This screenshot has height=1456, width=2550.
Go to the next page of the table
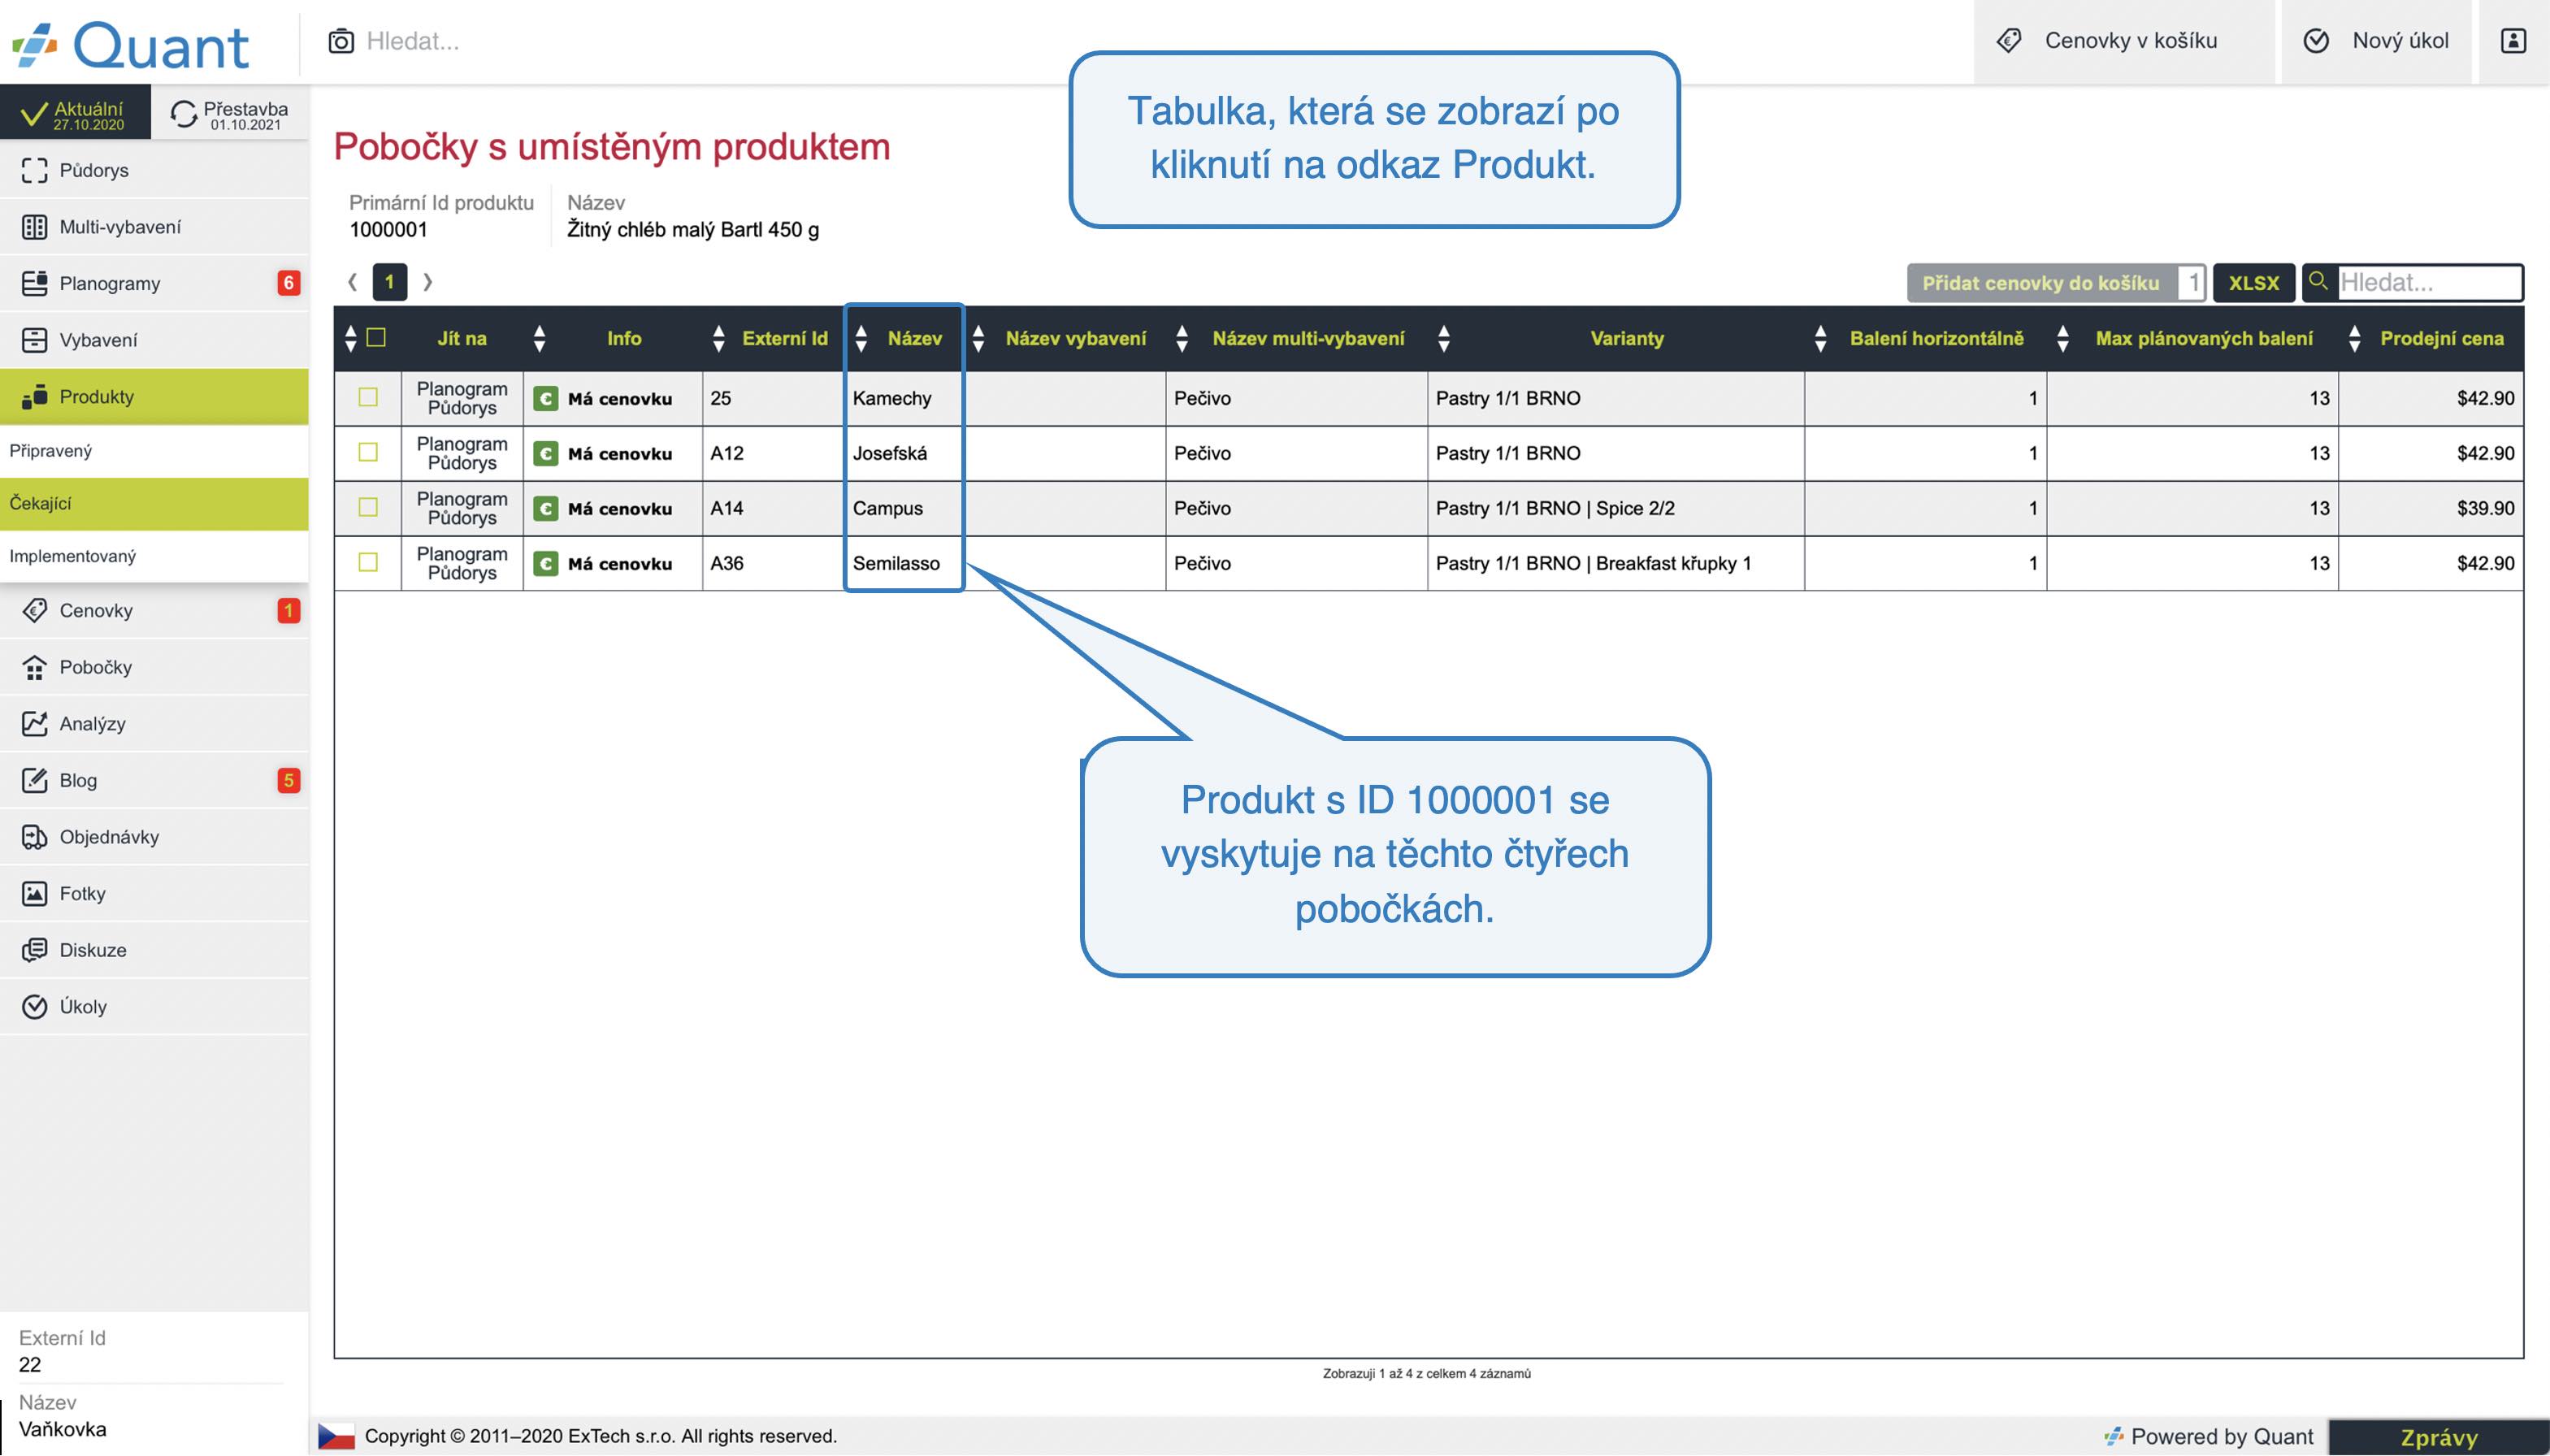coord(428,282)
